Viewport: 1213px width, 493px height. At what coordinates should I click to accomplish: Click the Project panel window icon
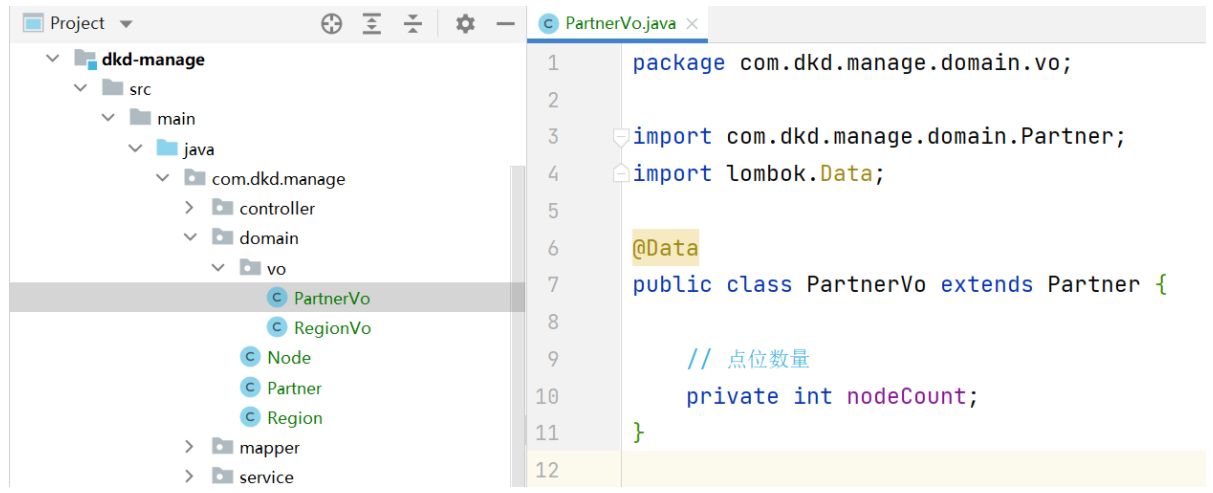(x=33, y=23)
